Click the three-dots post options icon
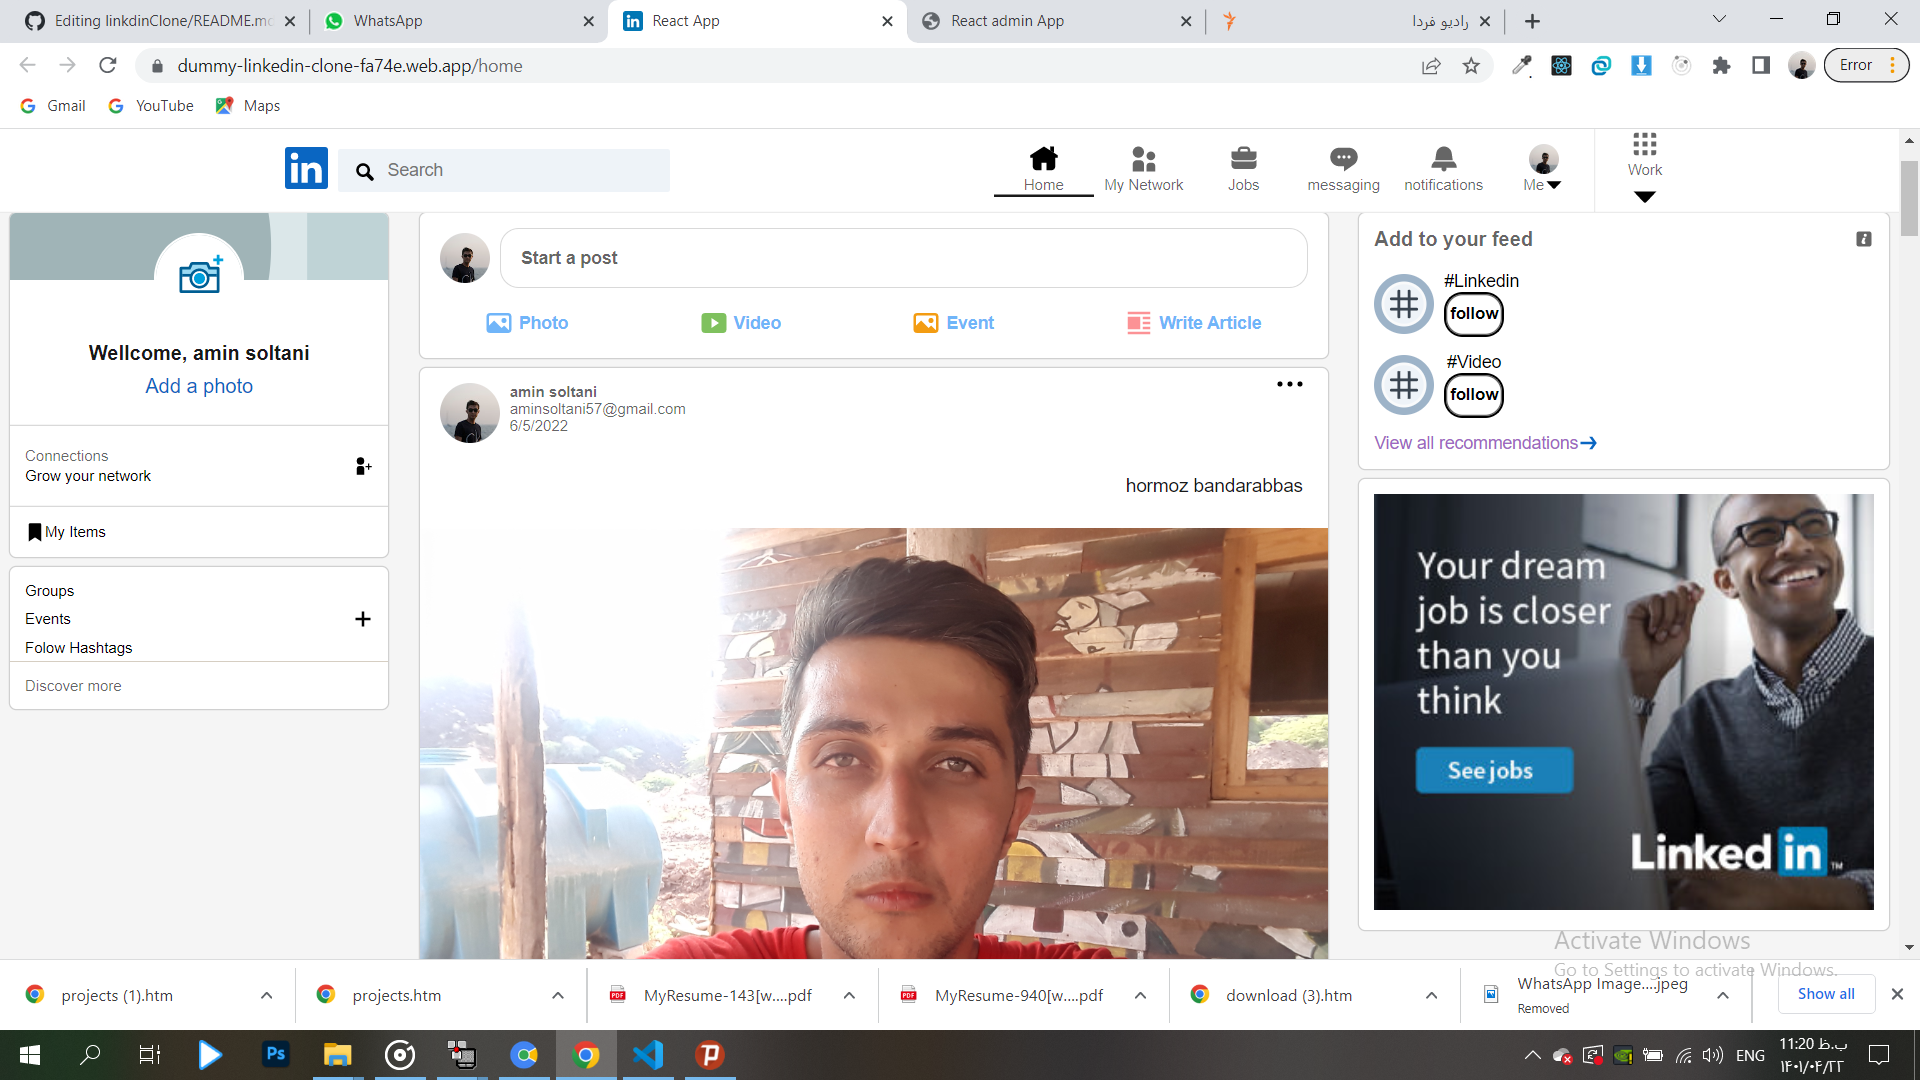 (x=1289, y=384)
